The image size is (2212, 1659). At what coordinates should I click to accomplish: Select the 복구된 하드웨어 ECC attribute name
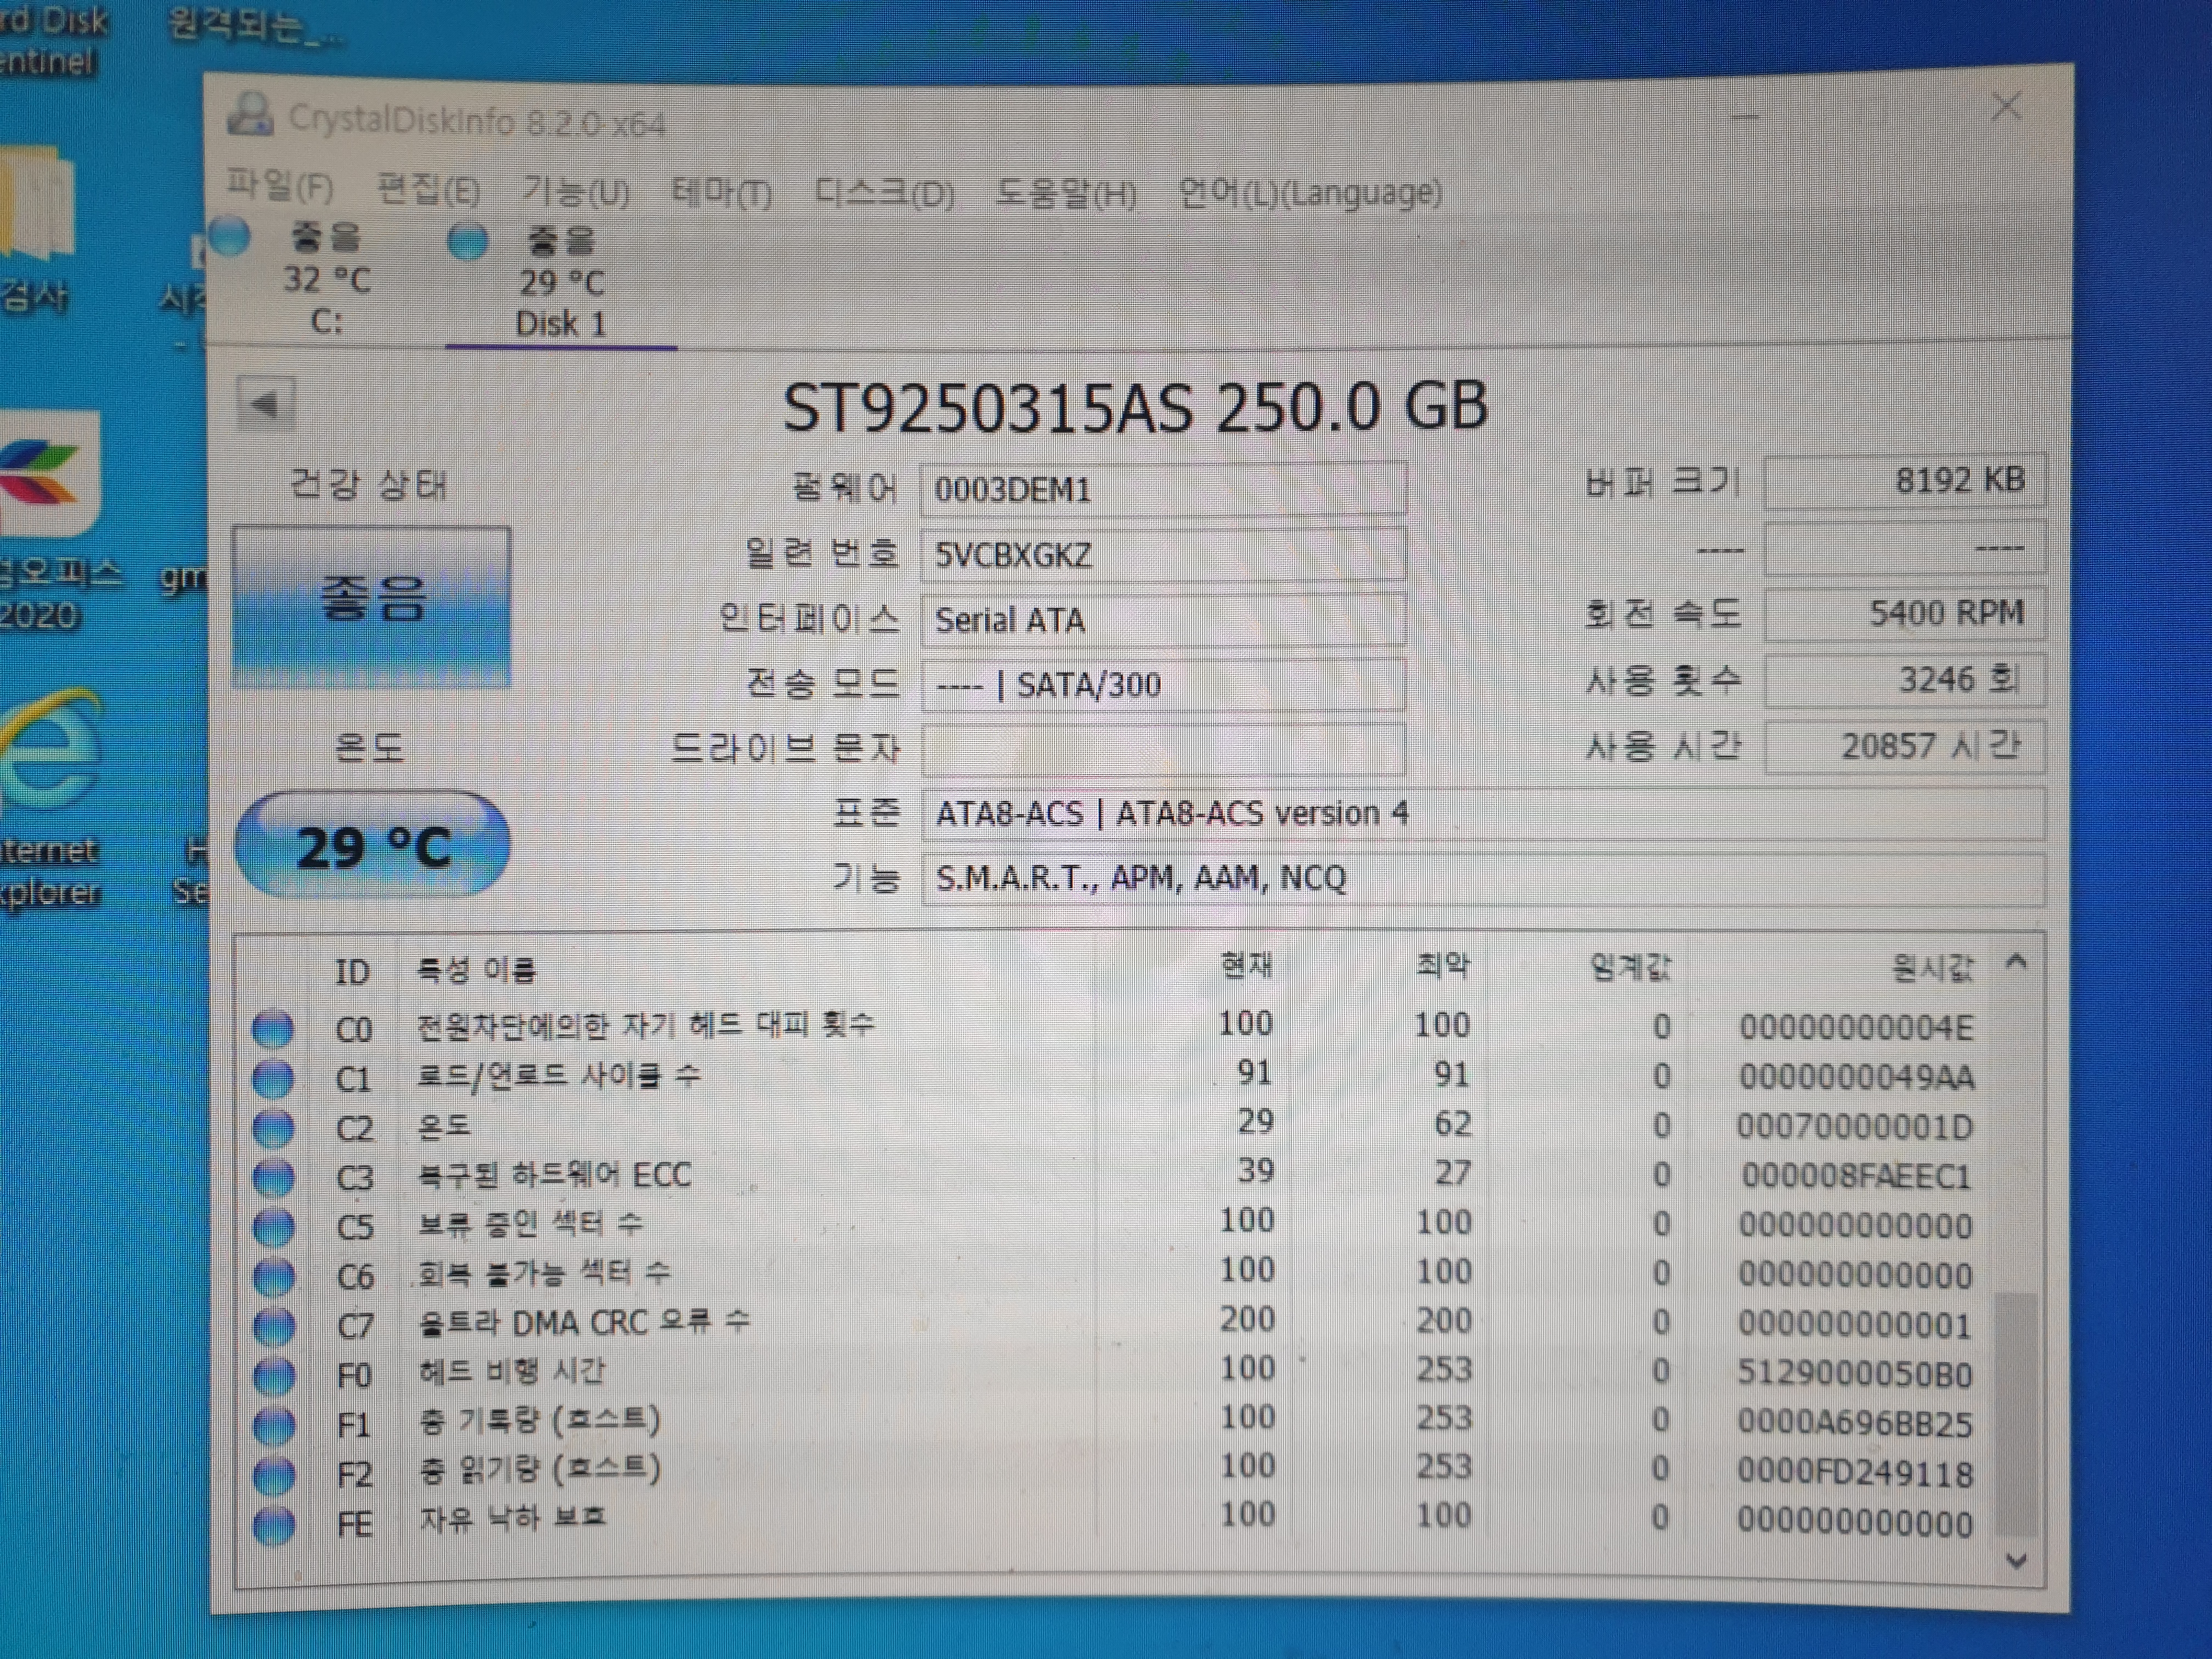point(554,1174)
